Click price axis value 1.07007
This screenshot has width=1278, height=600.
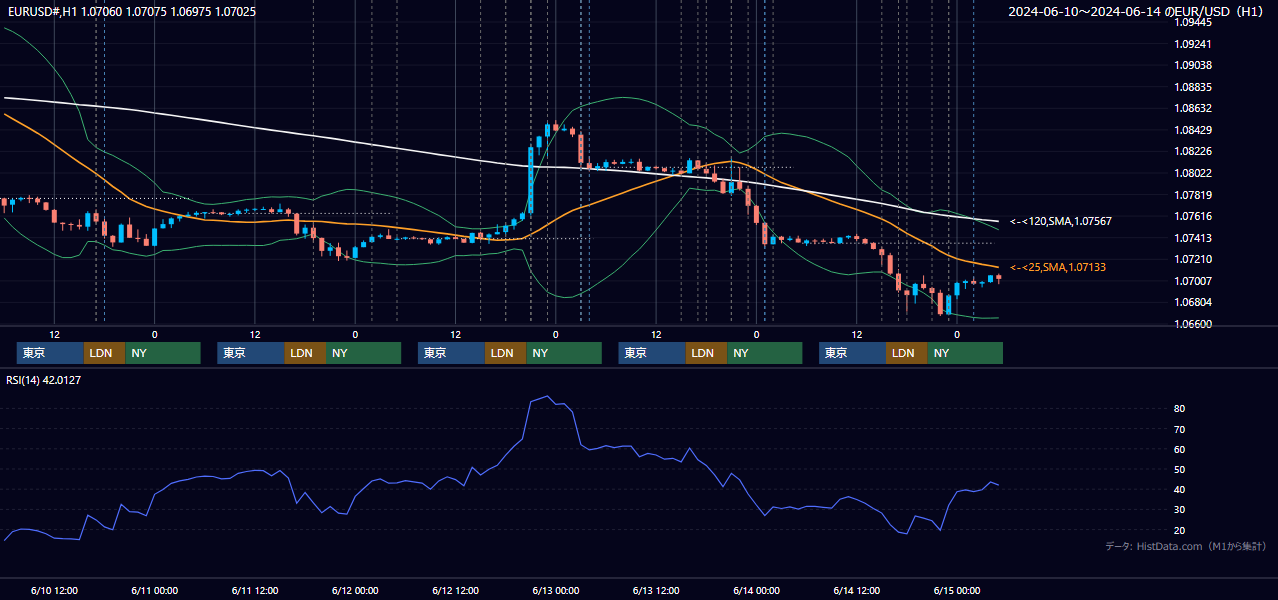point(1194,281)
